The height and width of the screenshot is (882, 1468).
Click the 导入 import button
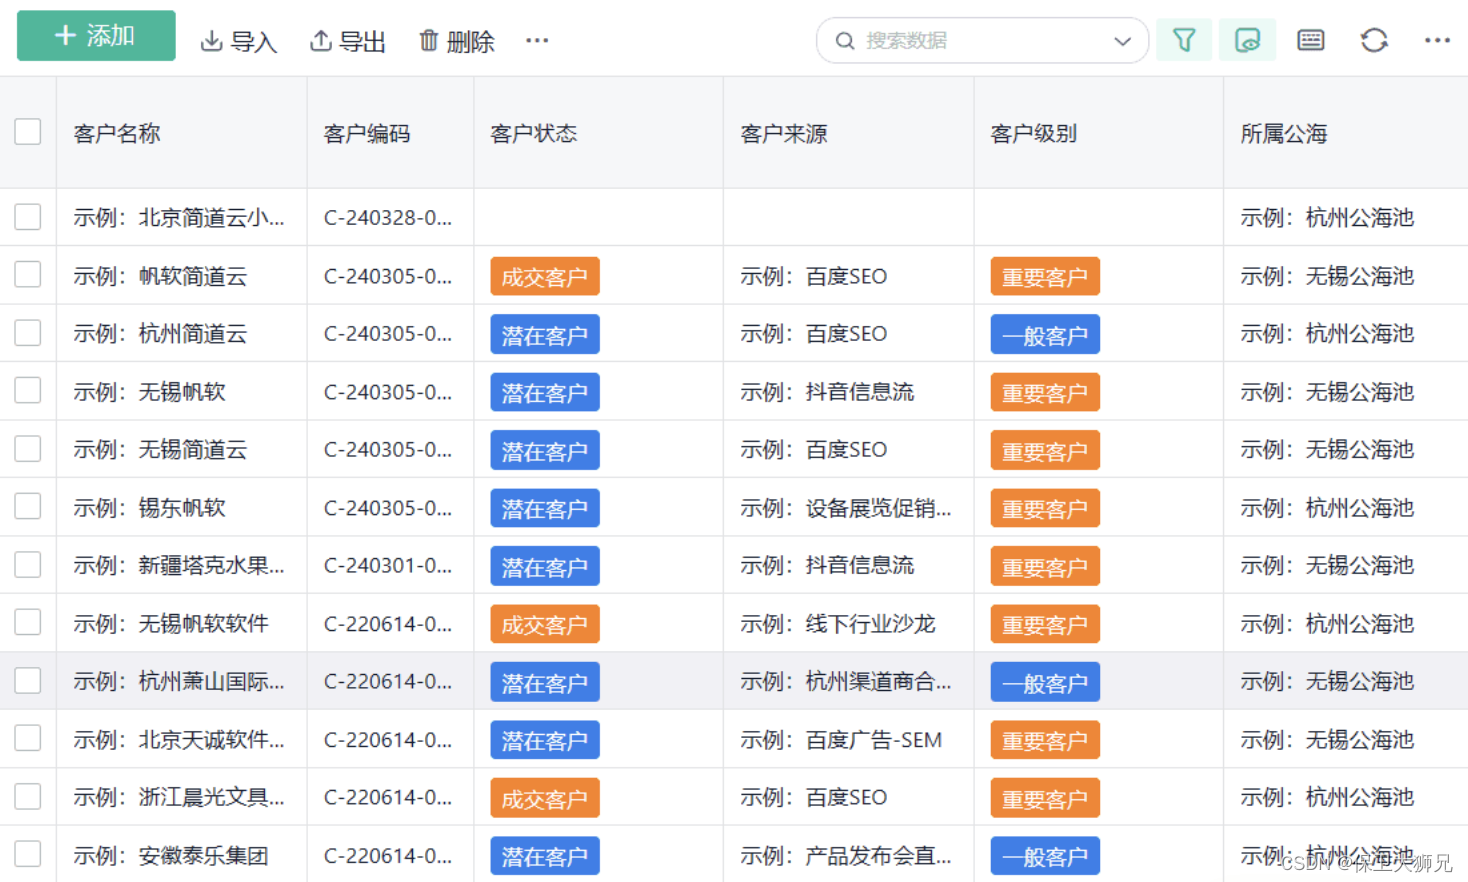click(239, 41)
